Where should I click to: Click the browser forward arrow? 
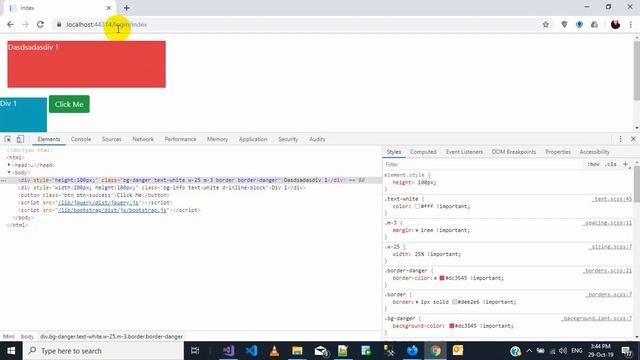pos(25,24)
